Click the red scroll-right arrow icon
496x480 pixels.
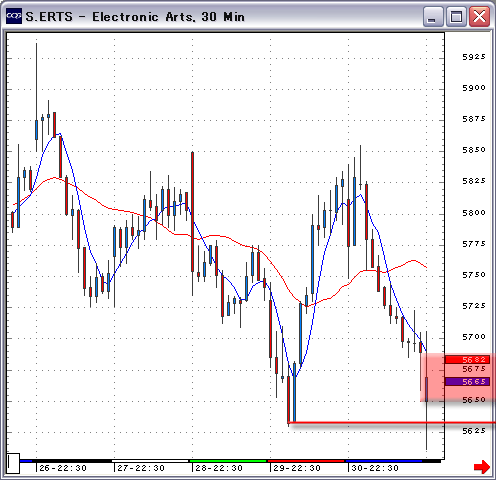coord(482,466)
